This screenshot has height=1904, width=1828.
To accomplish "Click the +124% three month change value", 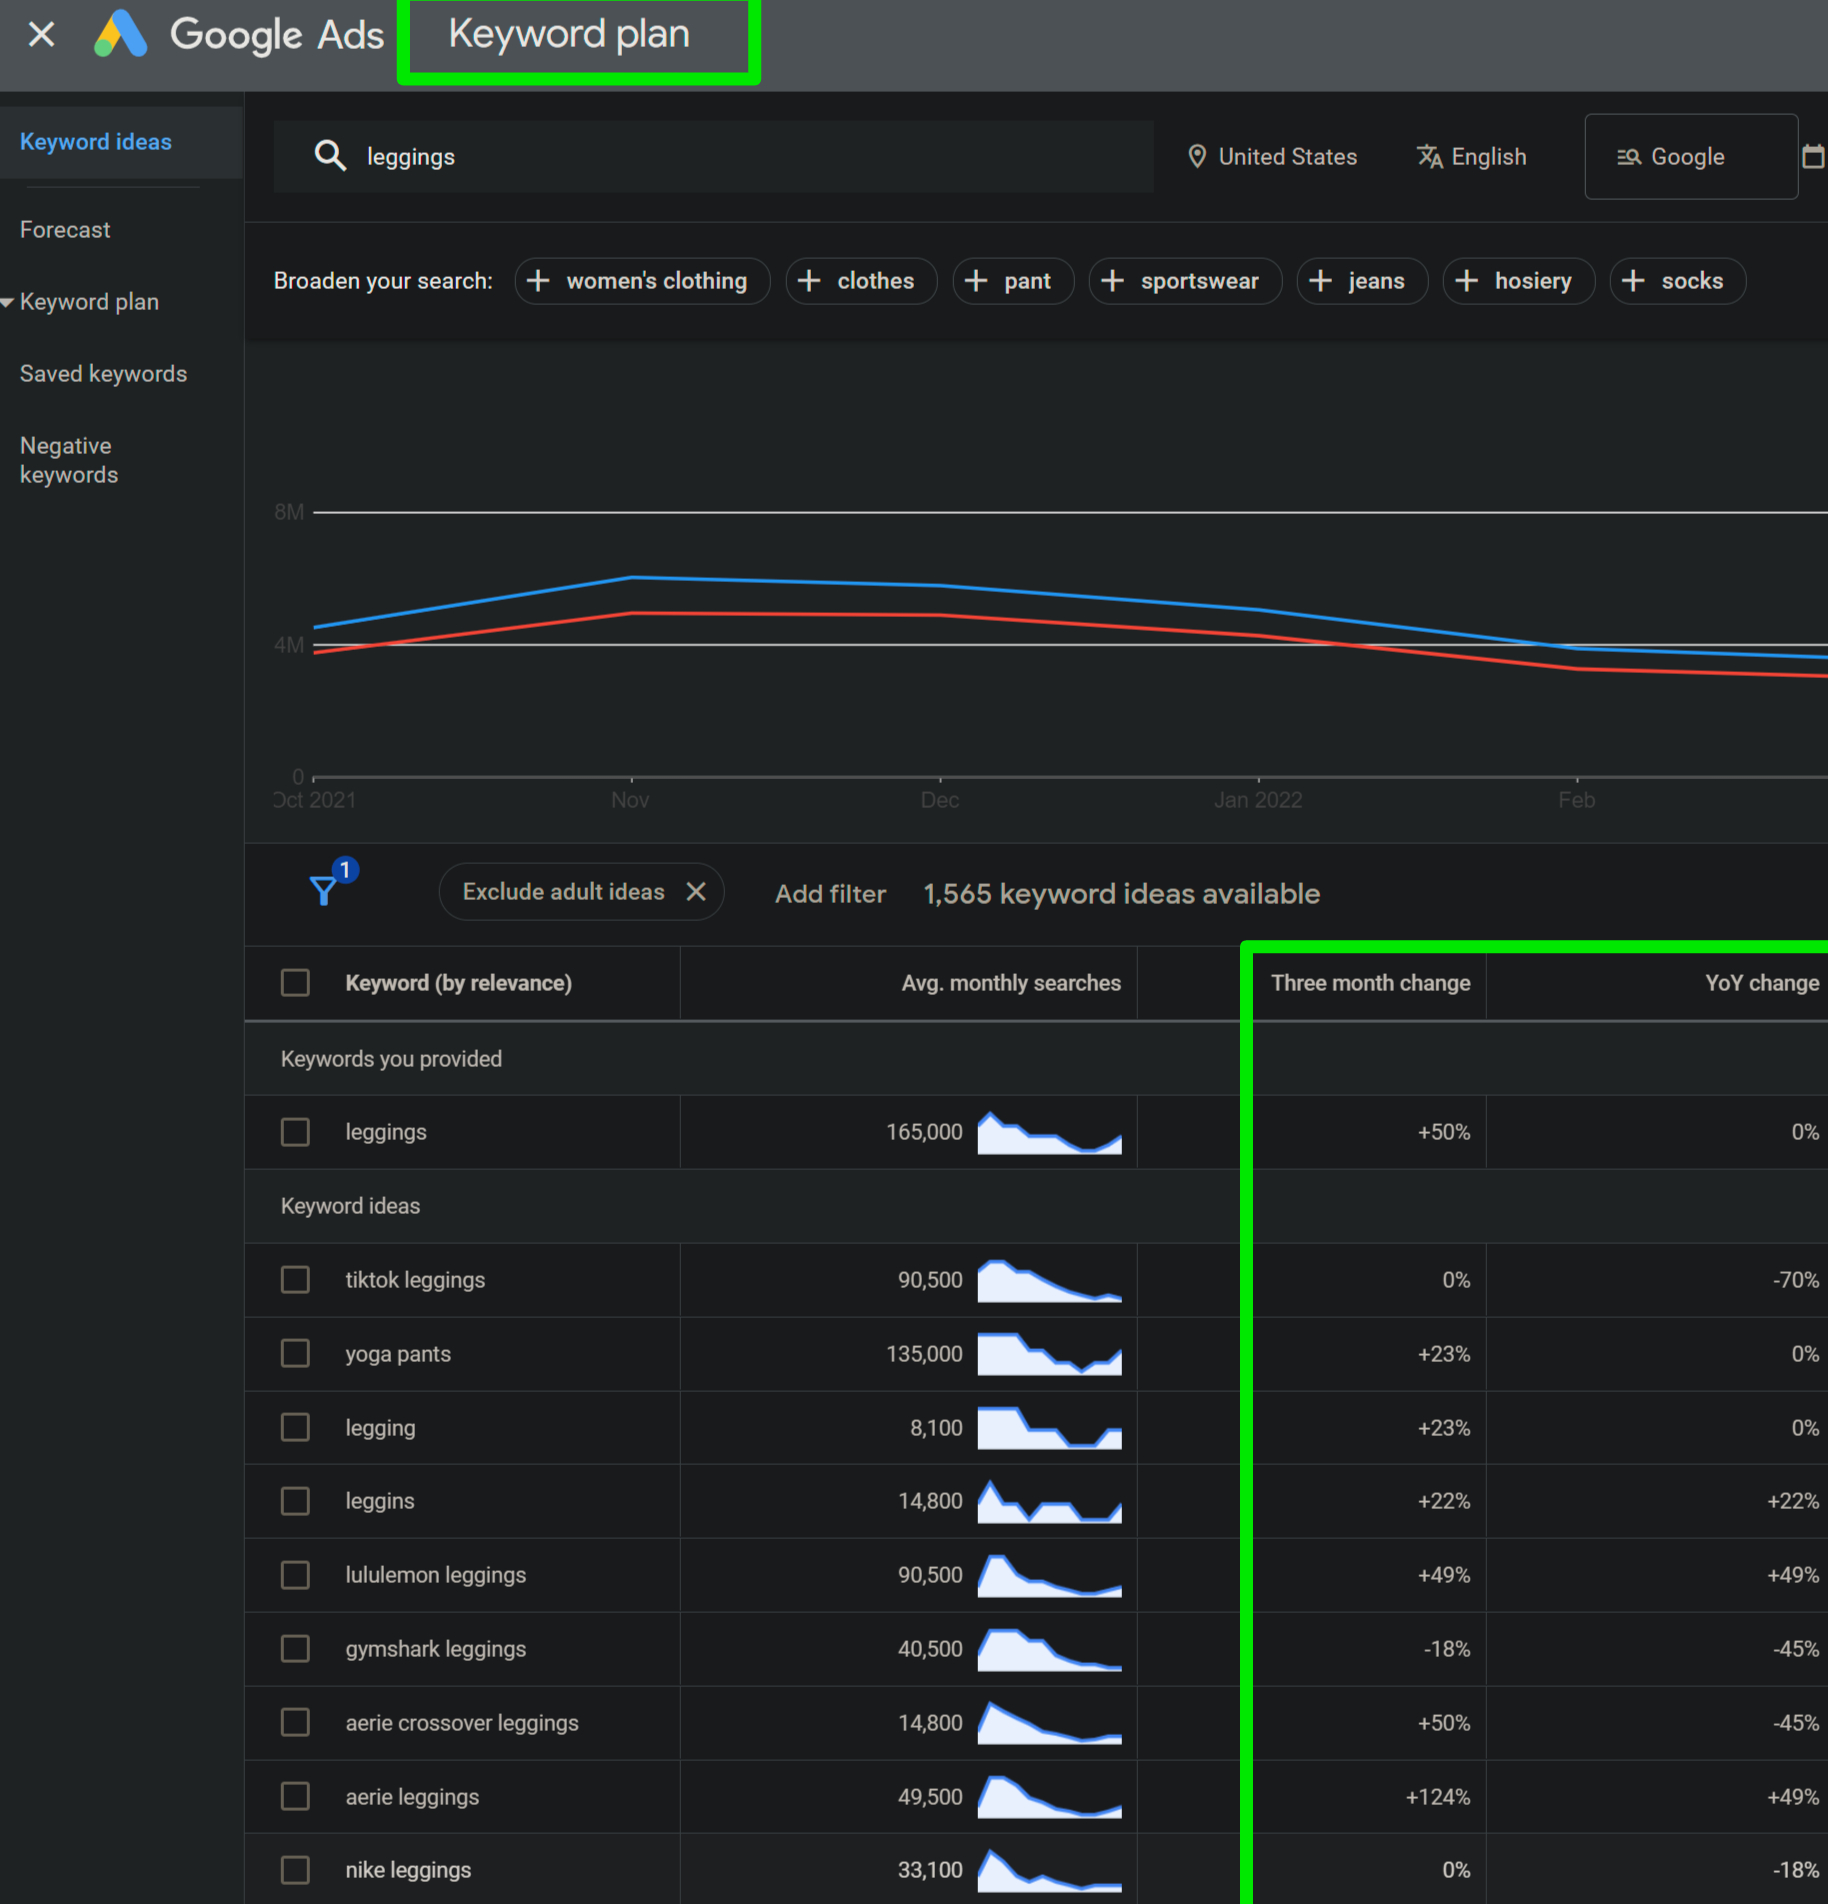I will click(x=1437, y=1797).
